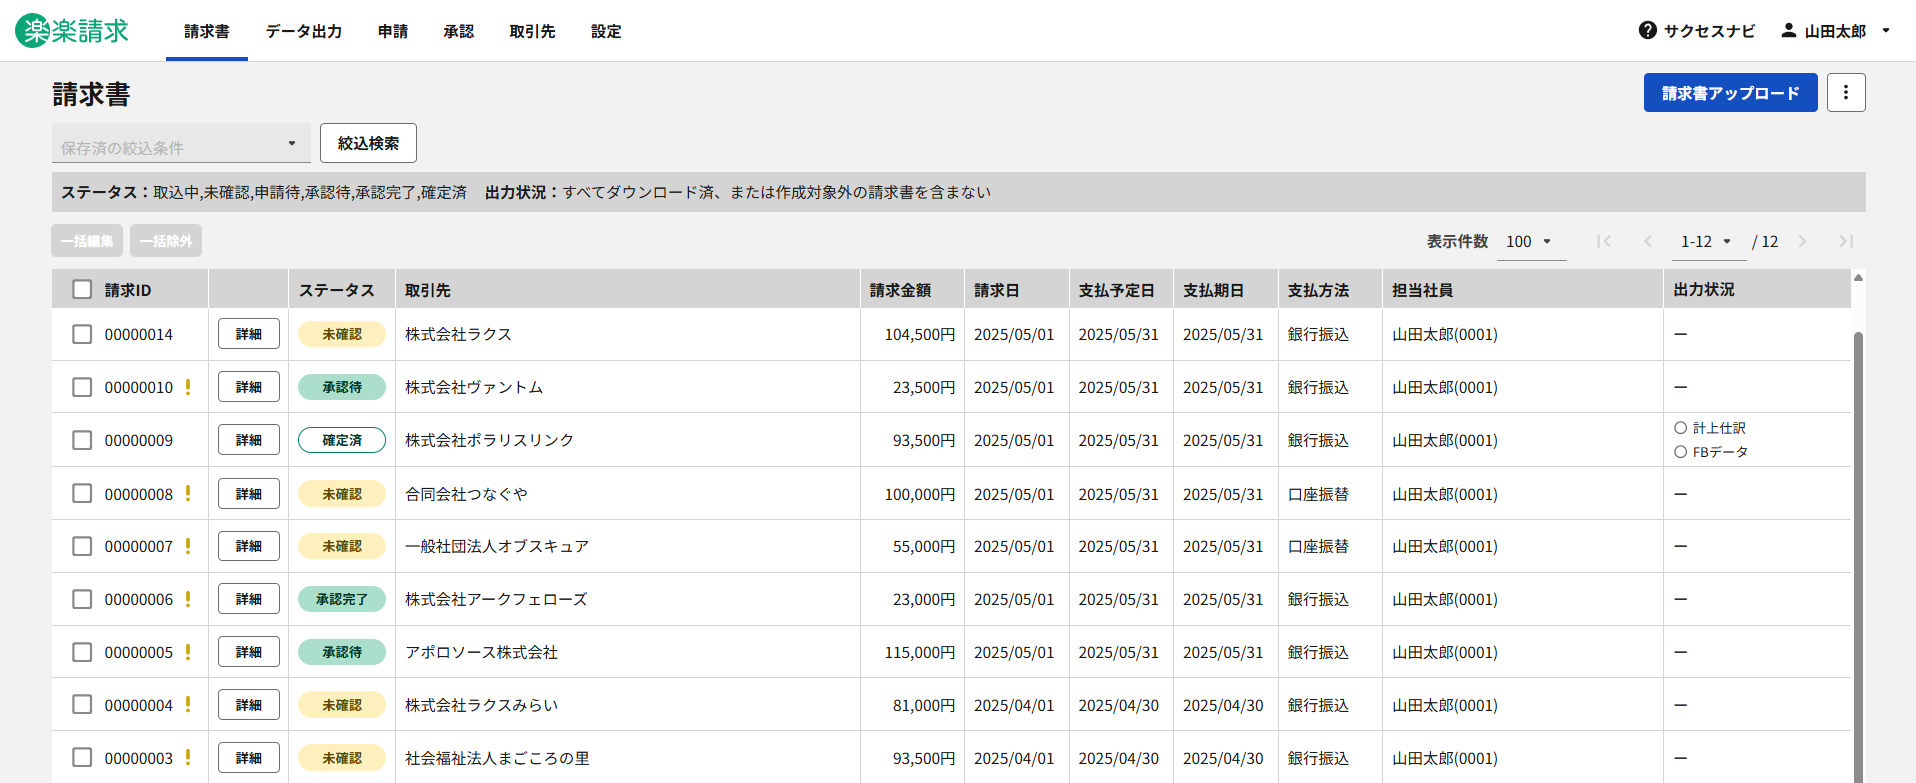Switch to the データ出力 tab
The image size is (1916, 783).
tap(304, 31)
